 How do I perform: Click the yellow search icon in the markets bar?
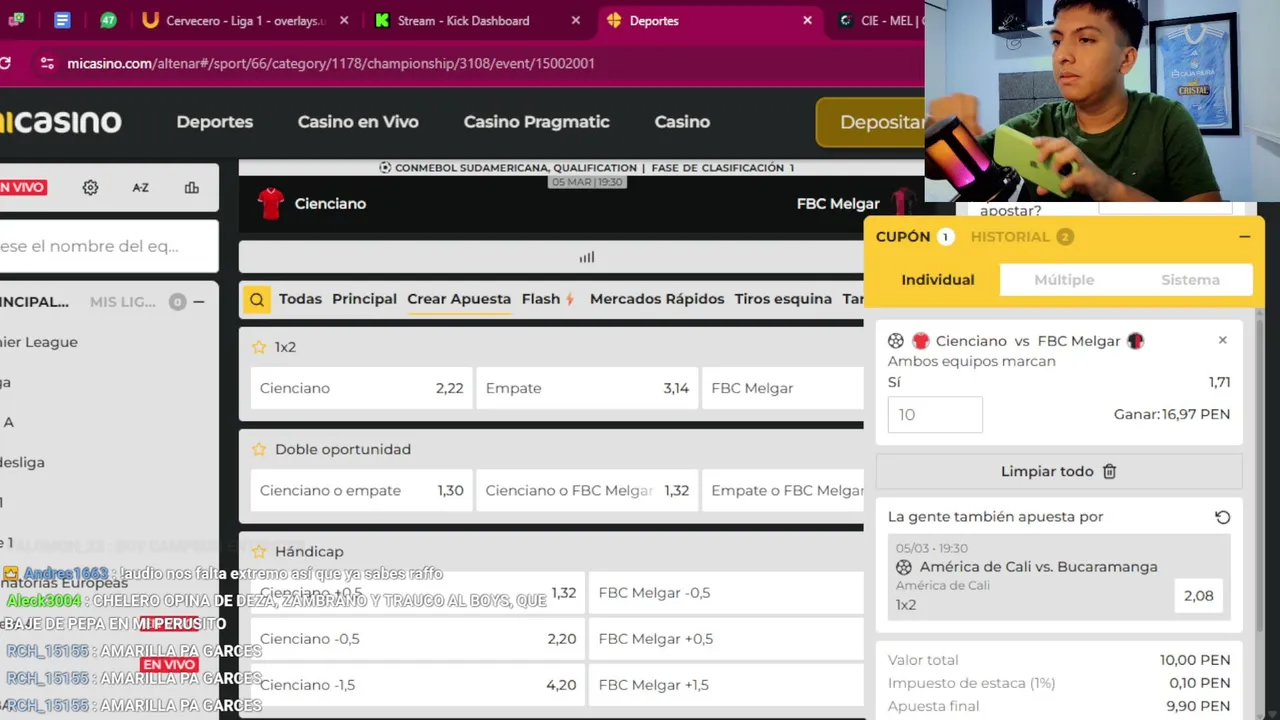tap(257, 299)
